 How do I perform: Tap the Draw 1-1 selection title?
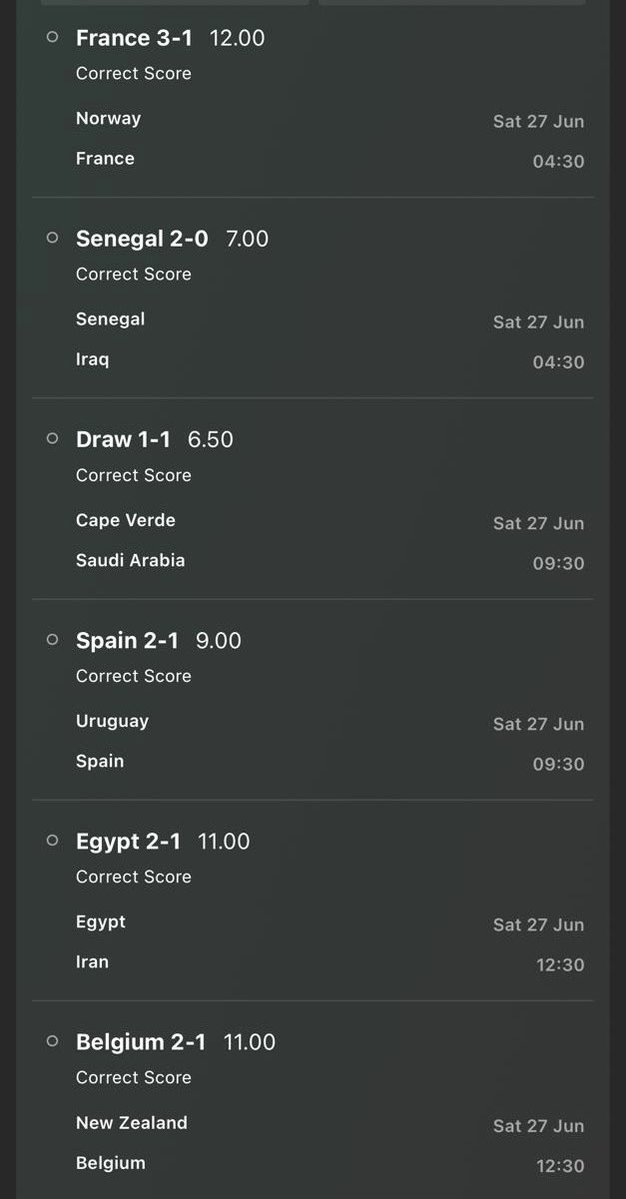coord(123,439)
